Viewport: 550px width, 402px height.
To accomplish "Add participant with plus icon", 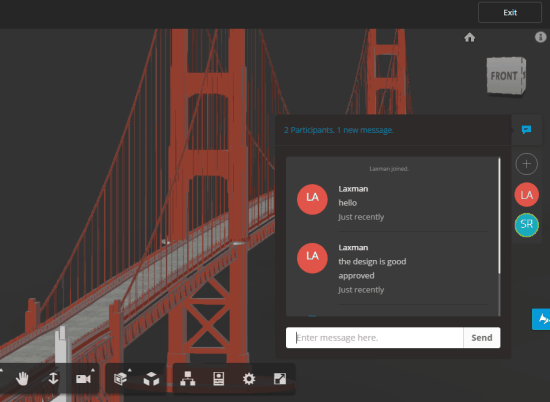I will (x=526, y=164).
